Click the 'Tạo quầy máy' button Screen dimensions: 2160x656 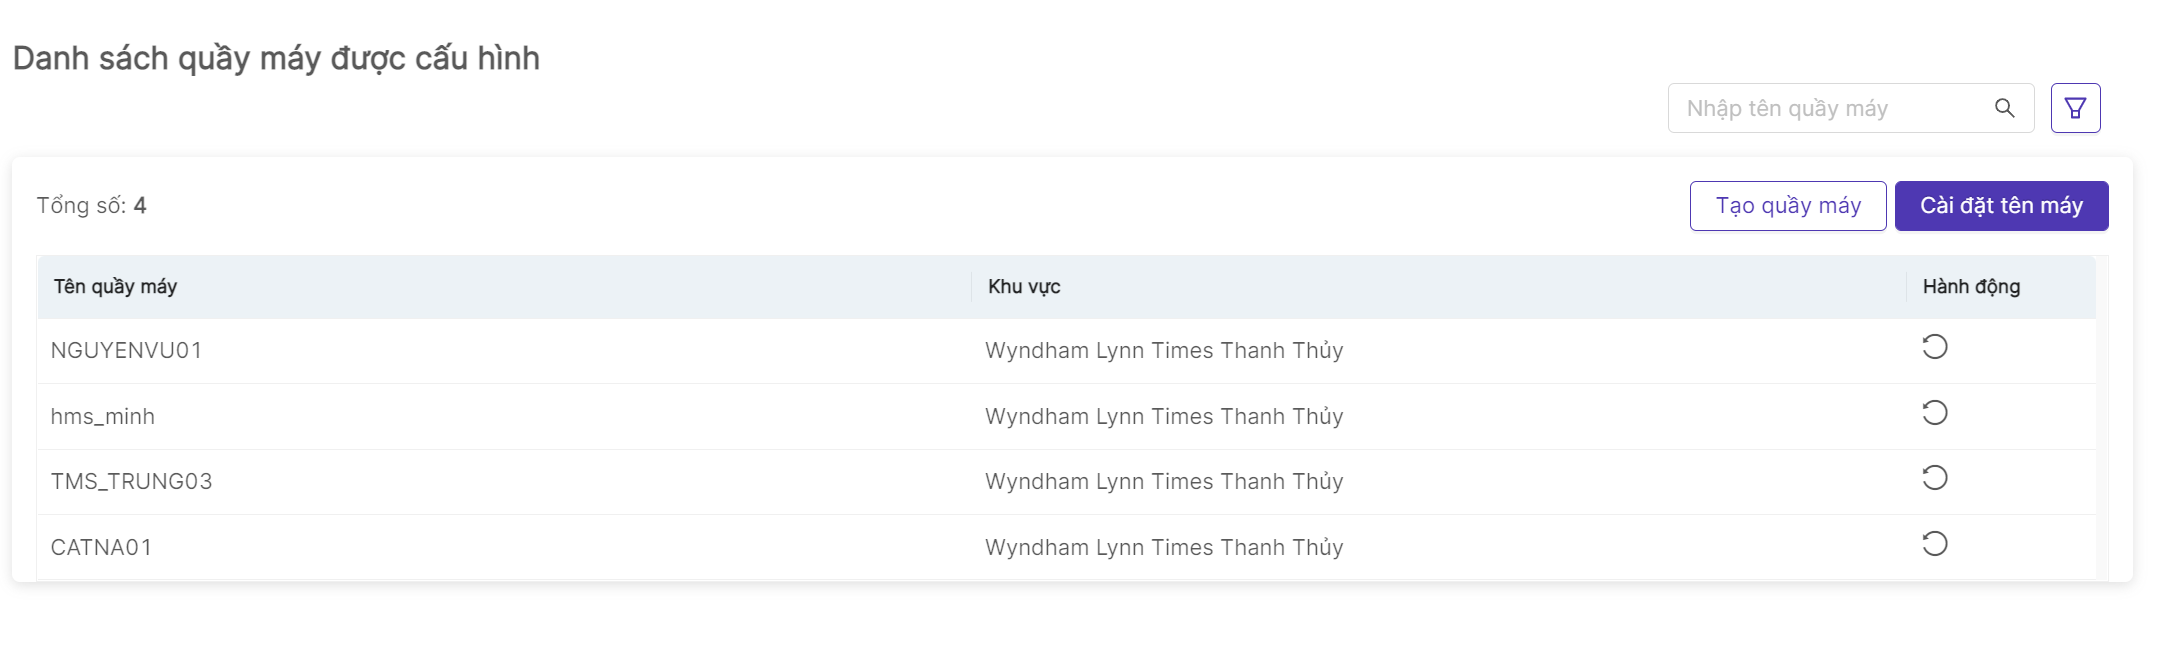[1787, 206]
